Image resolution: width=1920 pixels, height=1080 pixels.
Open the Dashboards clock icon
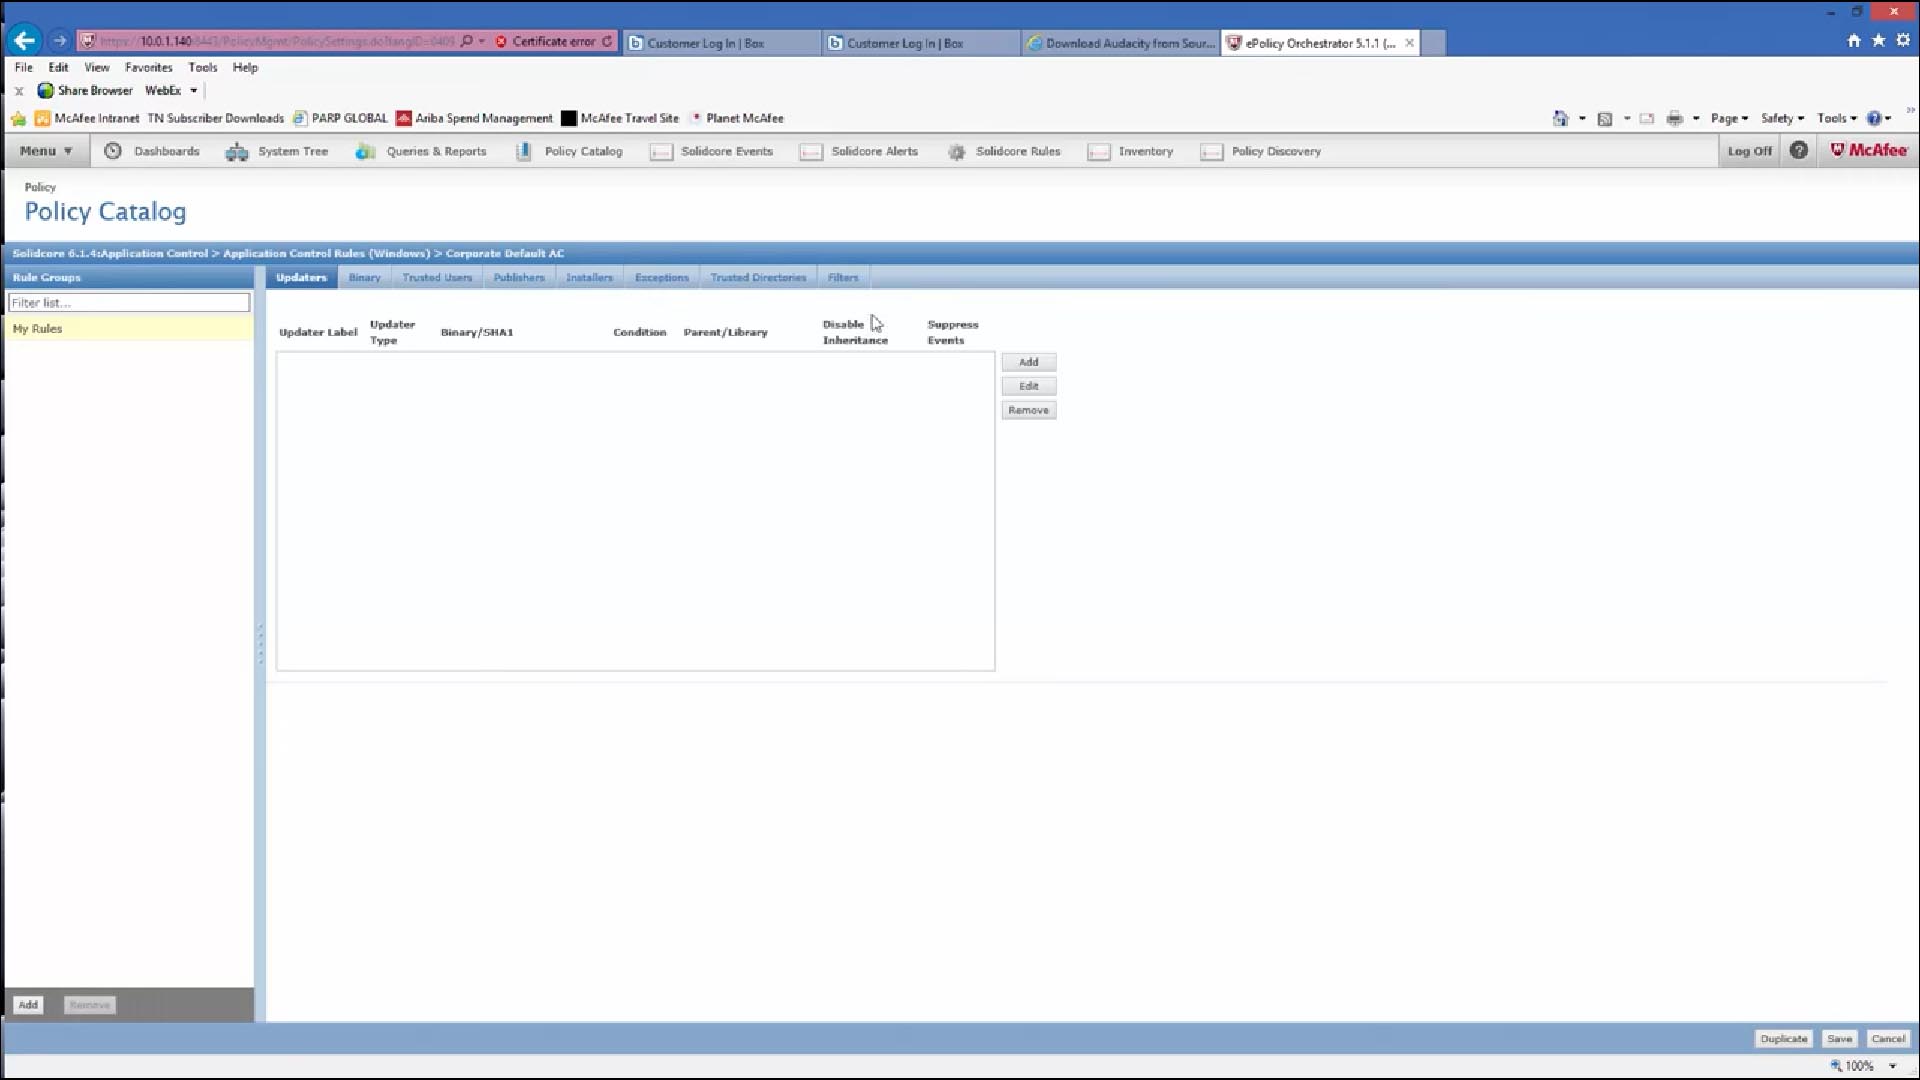[x=113, y=151]
